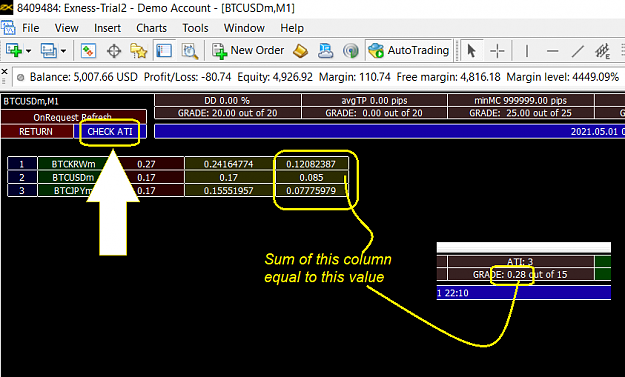Open the Help menu
This screenshot has width=625, height=377.
point(292,28)
